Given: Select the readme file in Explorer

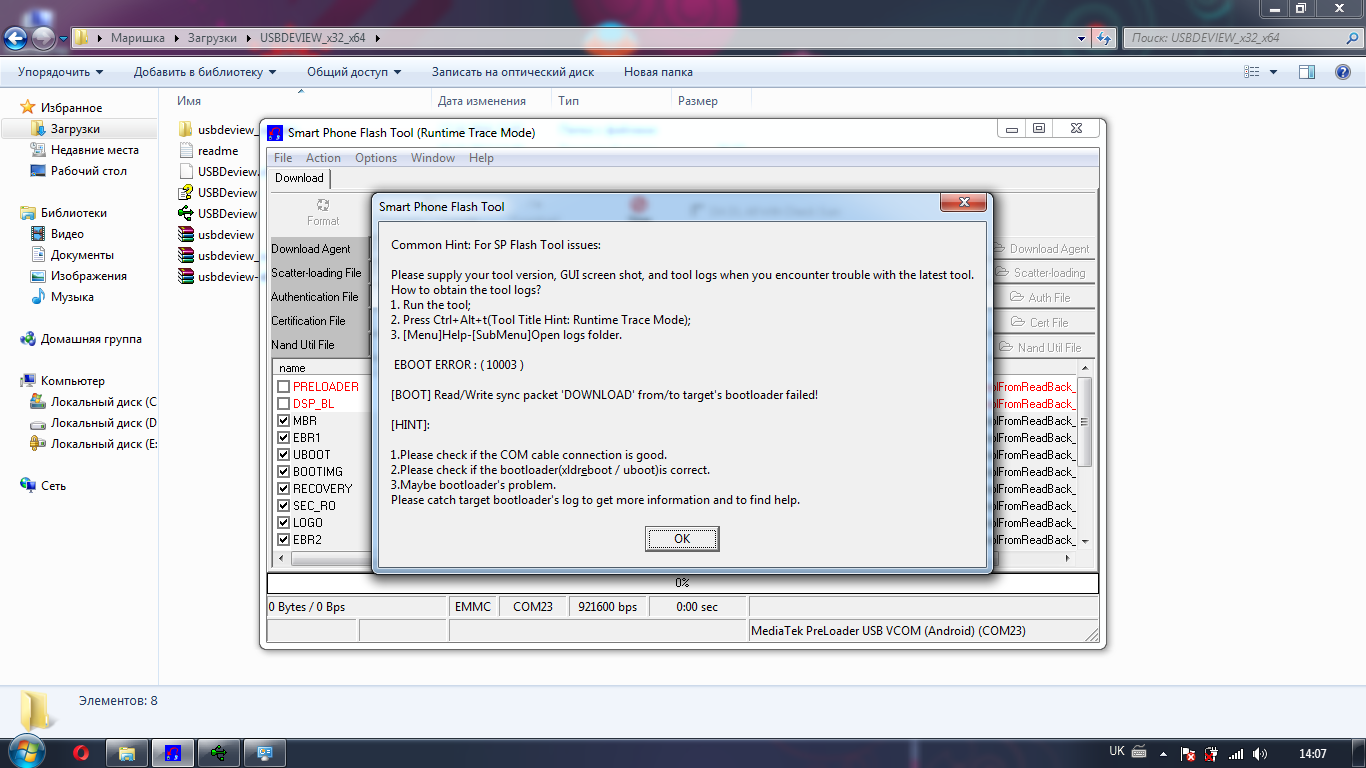Looking at the screenshot, I should click(x=217, y=151).
